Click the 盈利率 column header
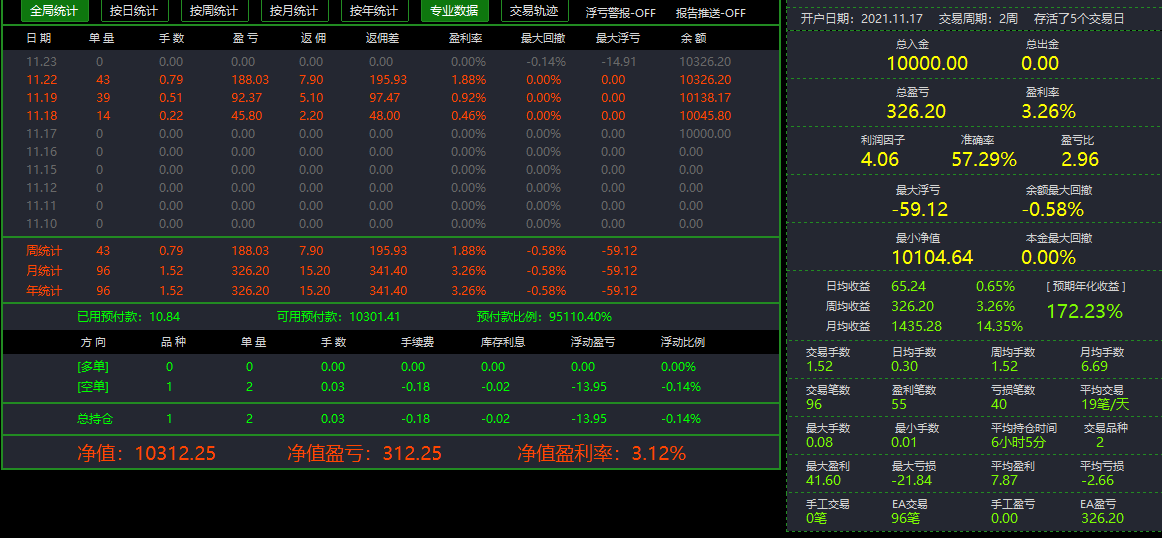This screenshot has width=1162, height=538. coord(467,39)
